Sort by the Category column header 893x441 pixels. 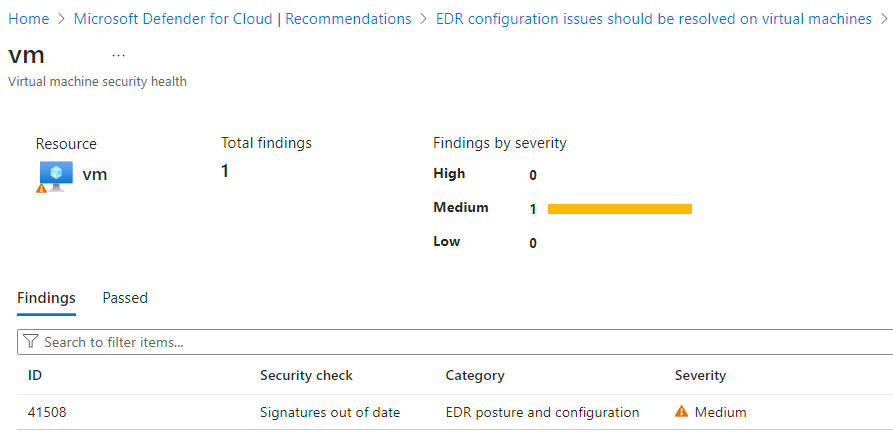pos(475,375)
